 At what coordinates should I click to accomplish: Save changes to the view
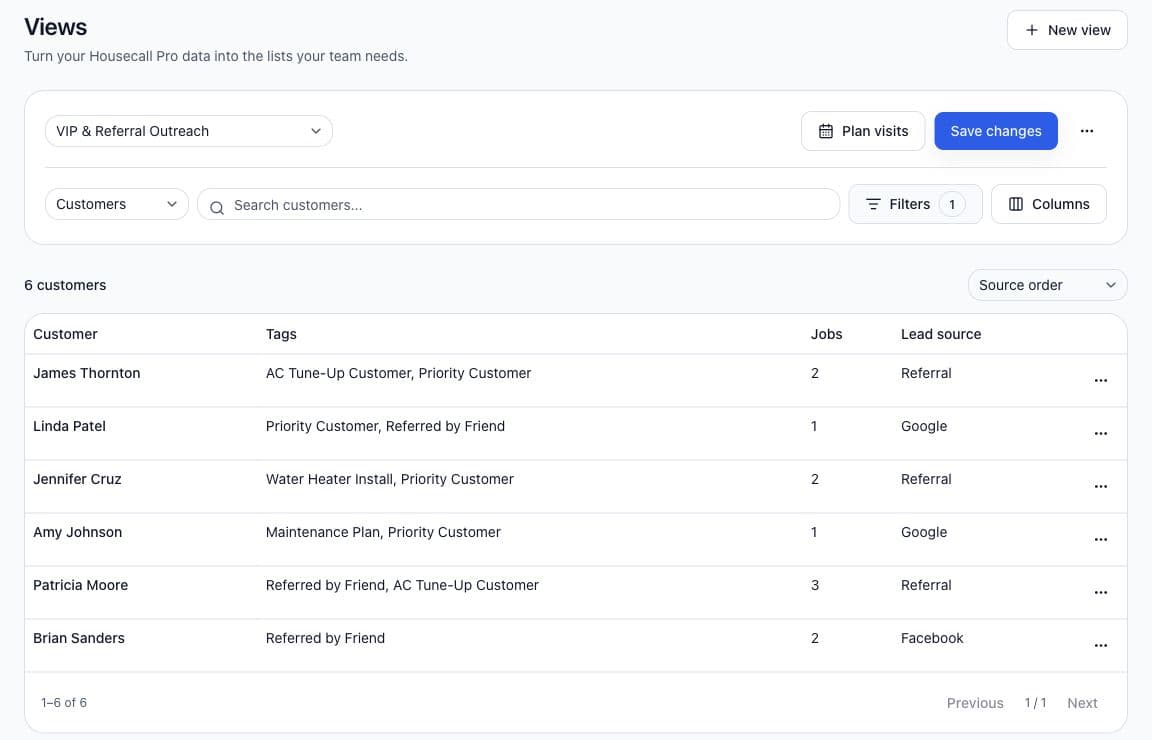pyautogui.click(x=996, y=131)
